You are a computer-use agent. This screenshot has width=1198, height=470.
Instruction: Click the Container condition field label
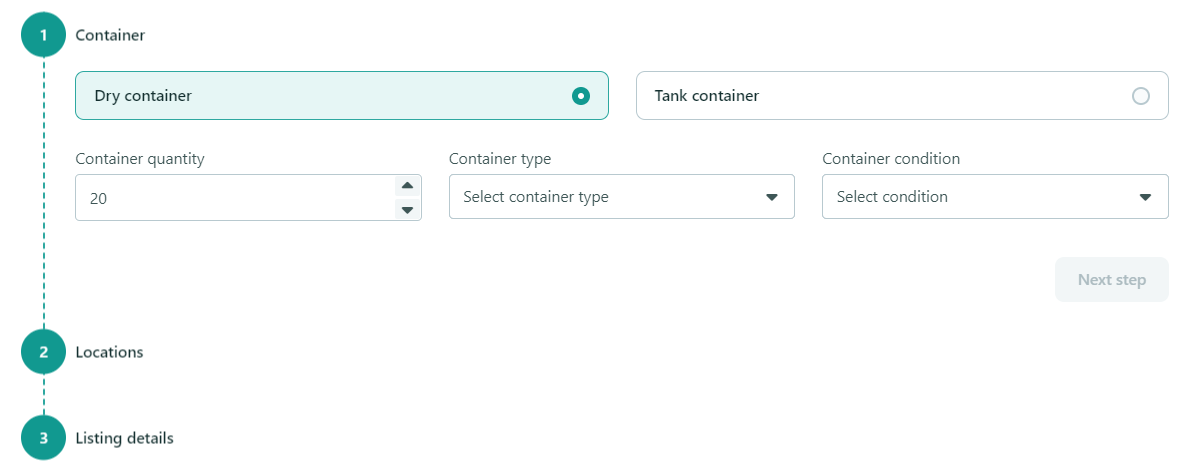click(x=891, y=159)
